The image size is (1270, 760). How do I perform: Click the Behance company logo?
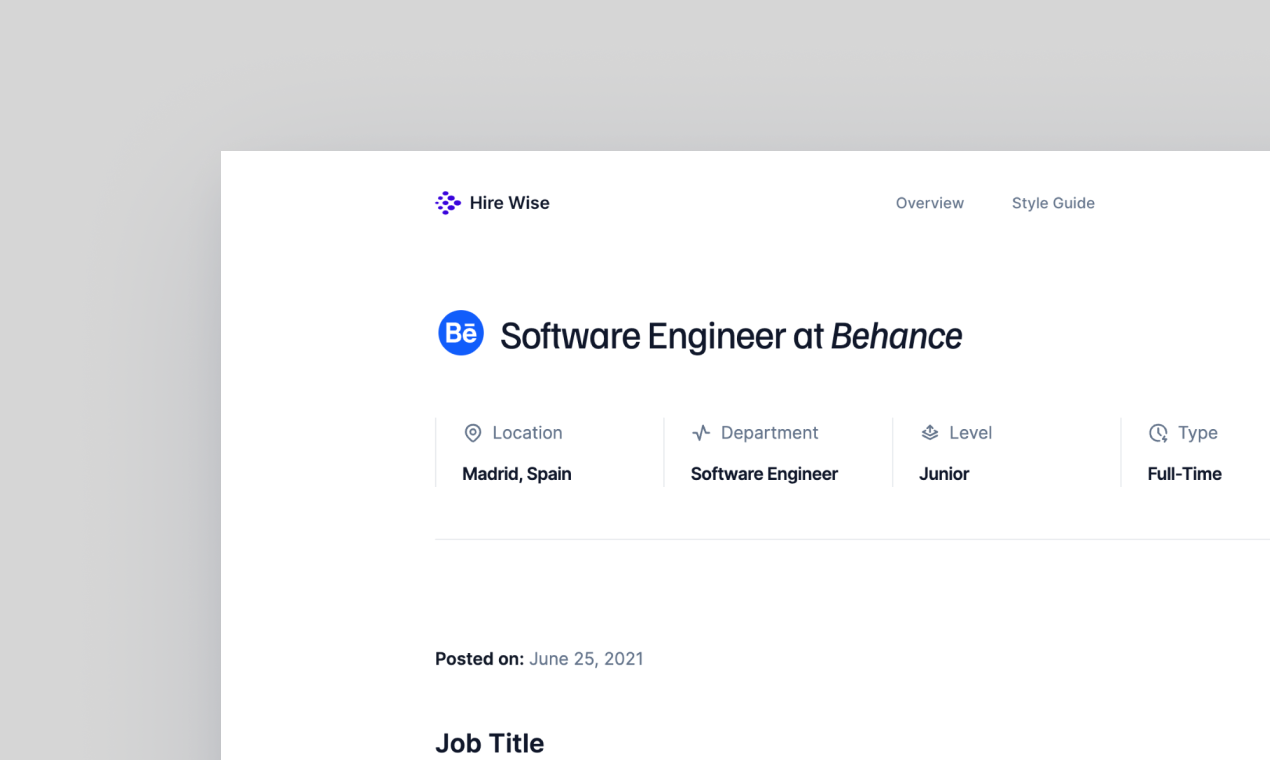click(x=461, y=333)
